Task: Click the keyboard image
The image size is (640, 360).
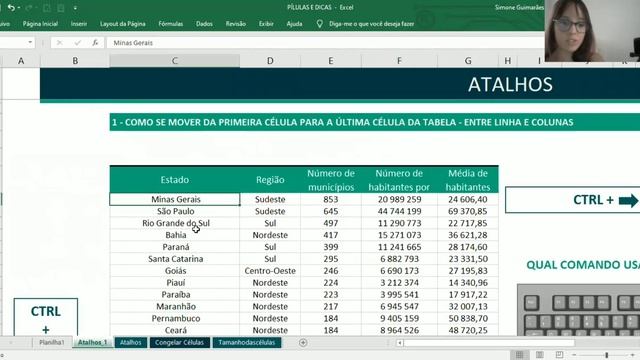Action: (x=578, y=310)
